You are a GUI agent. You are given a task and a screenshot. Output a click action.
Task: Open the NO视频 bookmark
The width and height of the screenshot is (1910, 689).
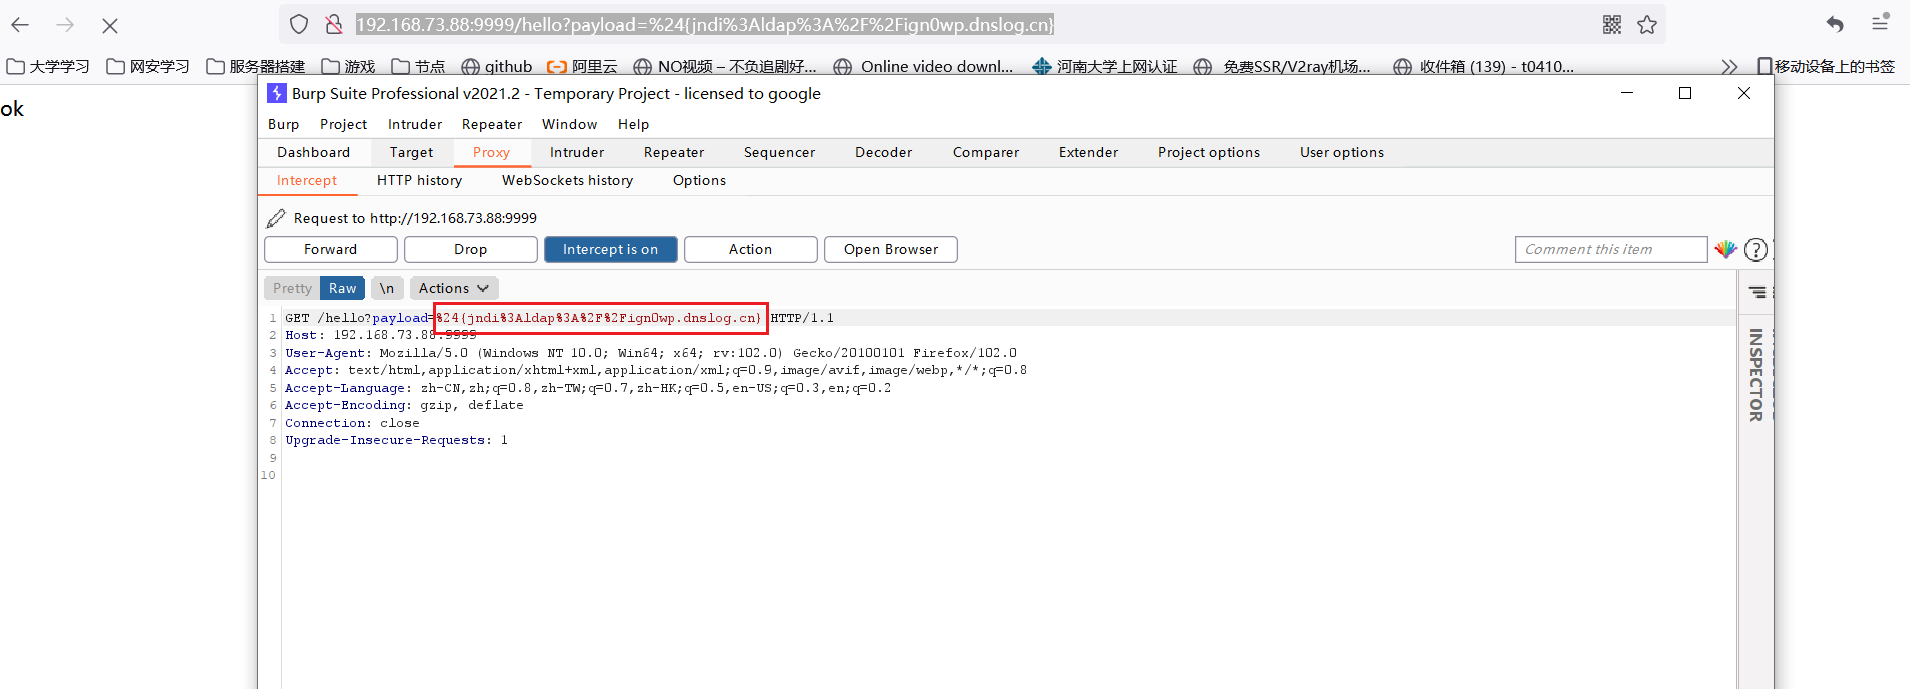pyautogui.click(x=725, y=67)
